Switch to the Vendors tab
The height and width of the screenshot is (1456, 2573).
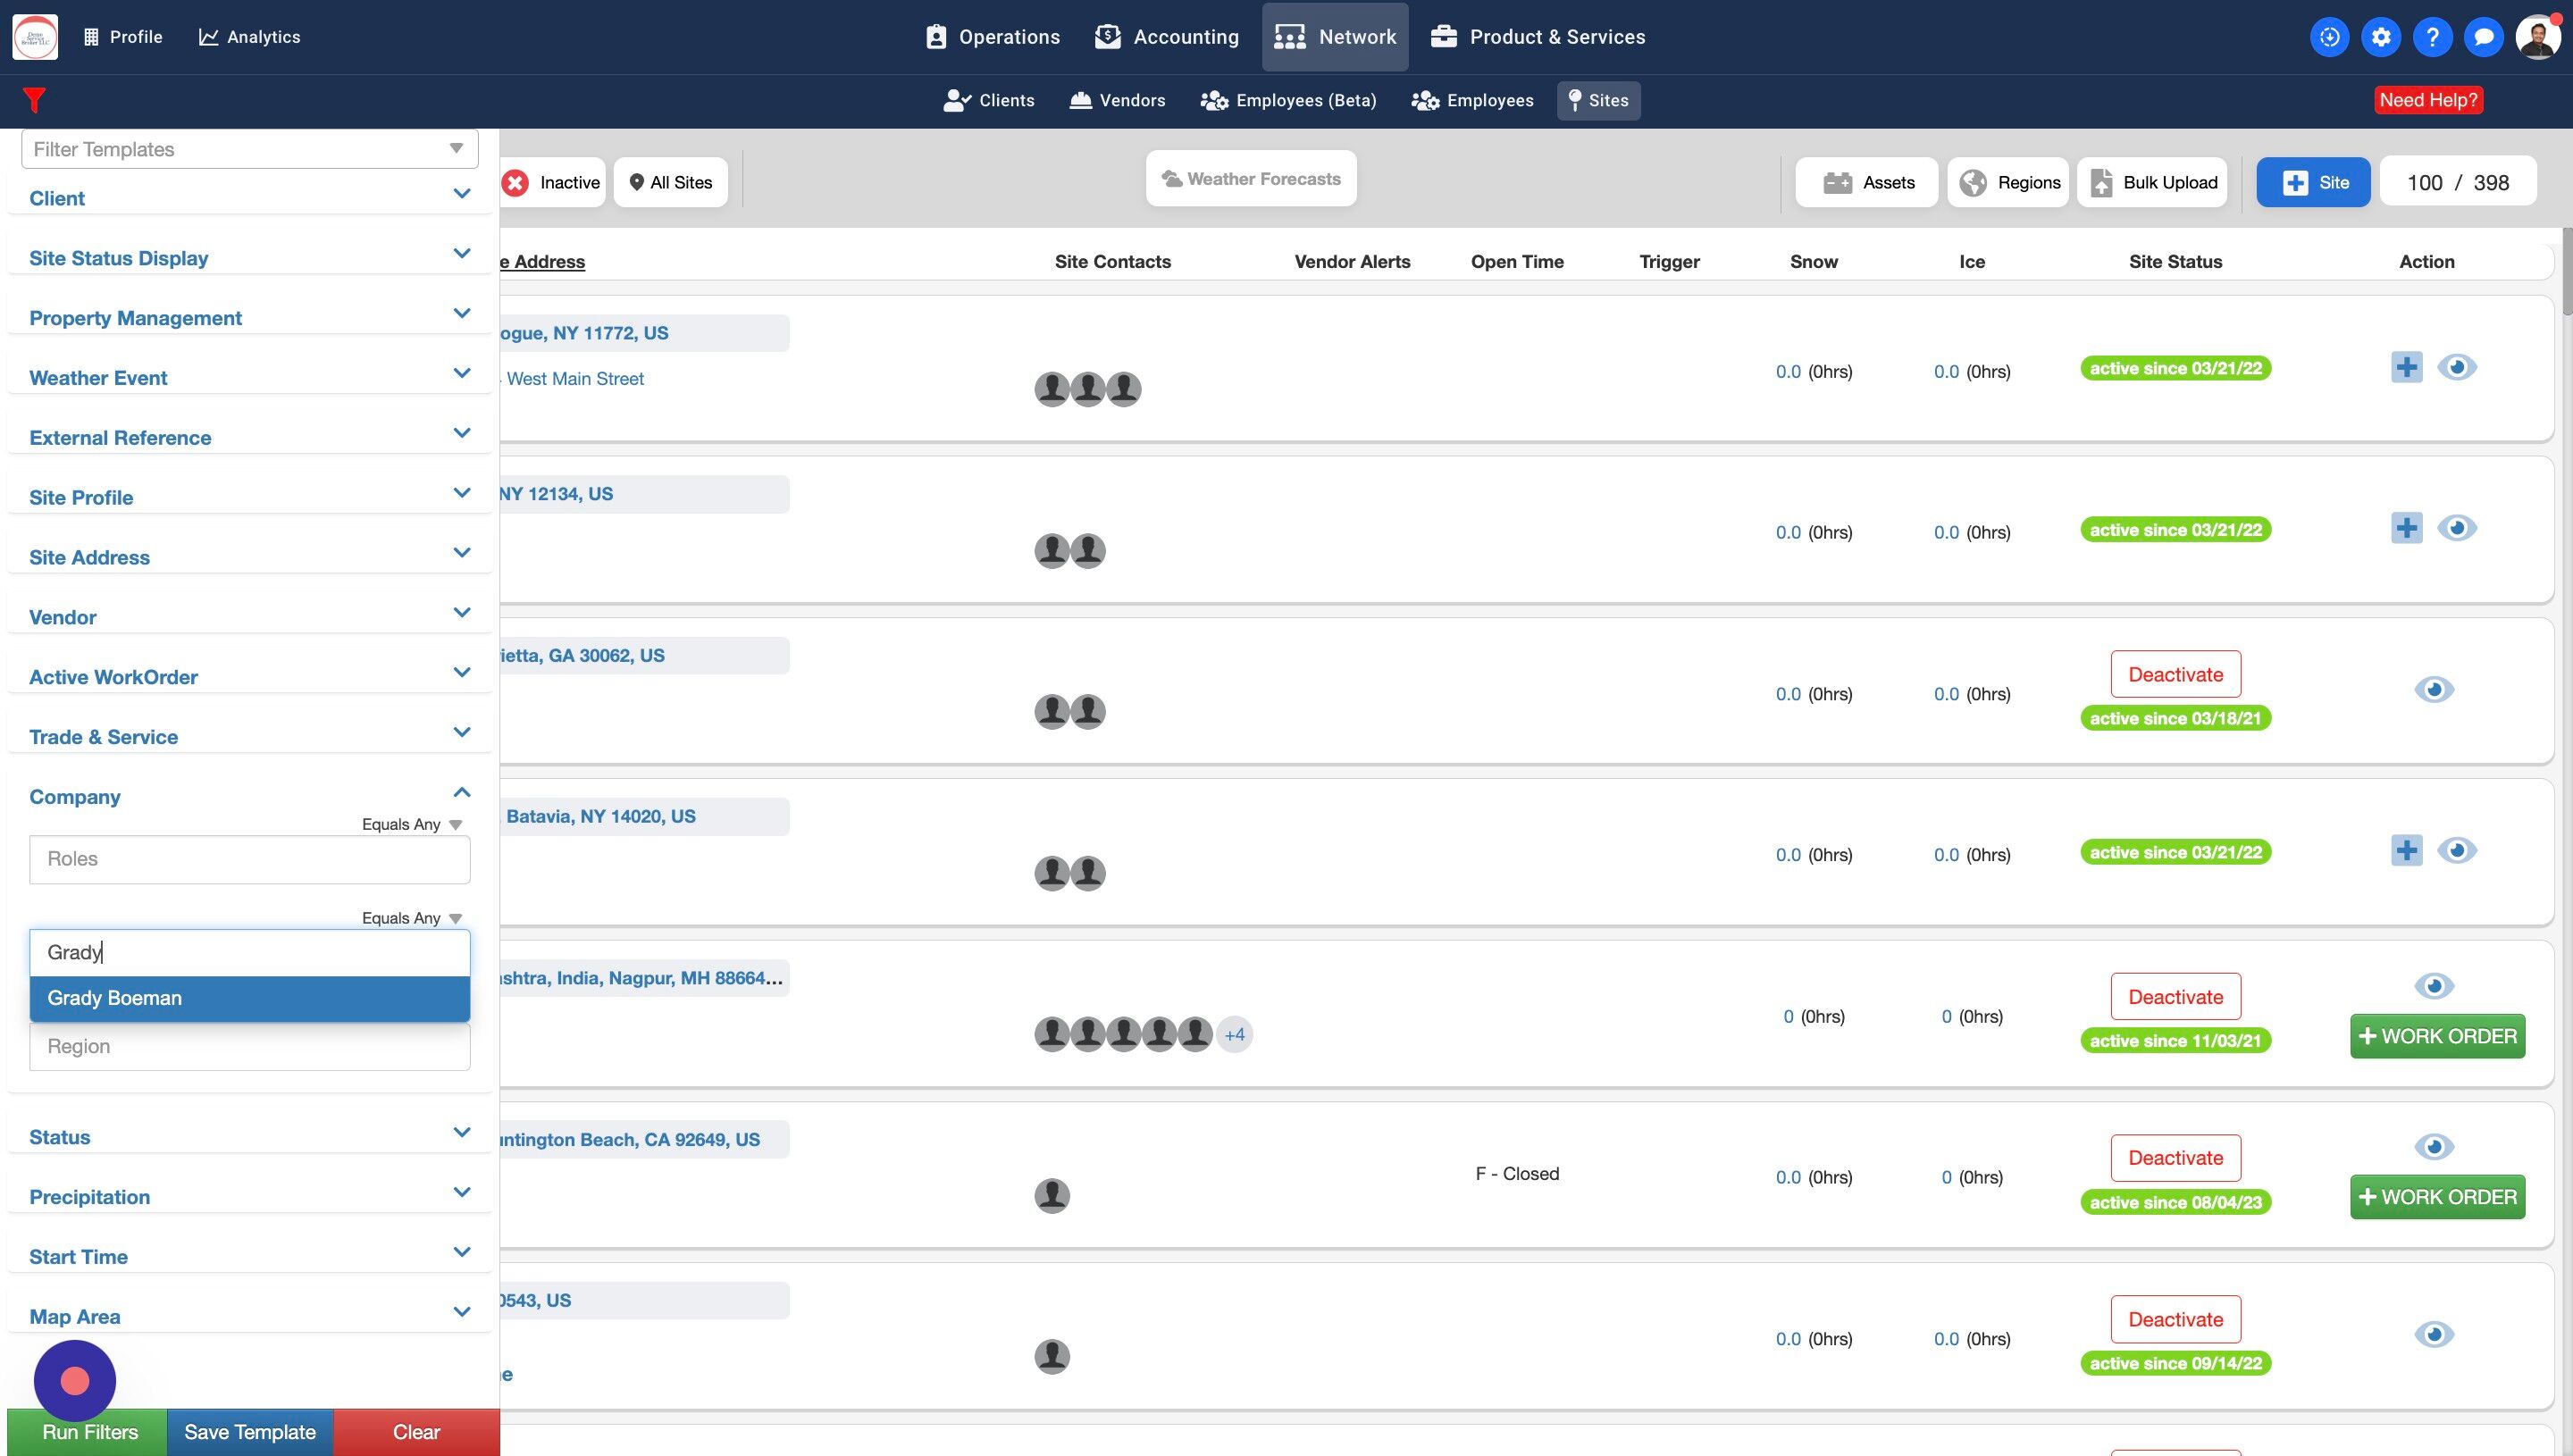(x=1117, y=100)
